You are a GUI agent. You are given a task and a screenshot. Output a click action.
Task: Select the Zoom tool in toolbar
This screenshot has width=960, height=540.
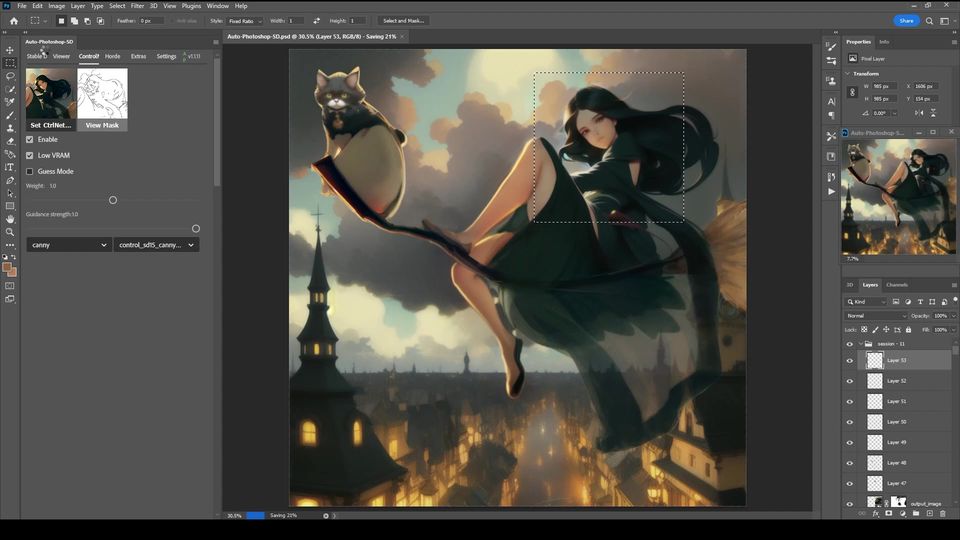(x=10, y=232)
